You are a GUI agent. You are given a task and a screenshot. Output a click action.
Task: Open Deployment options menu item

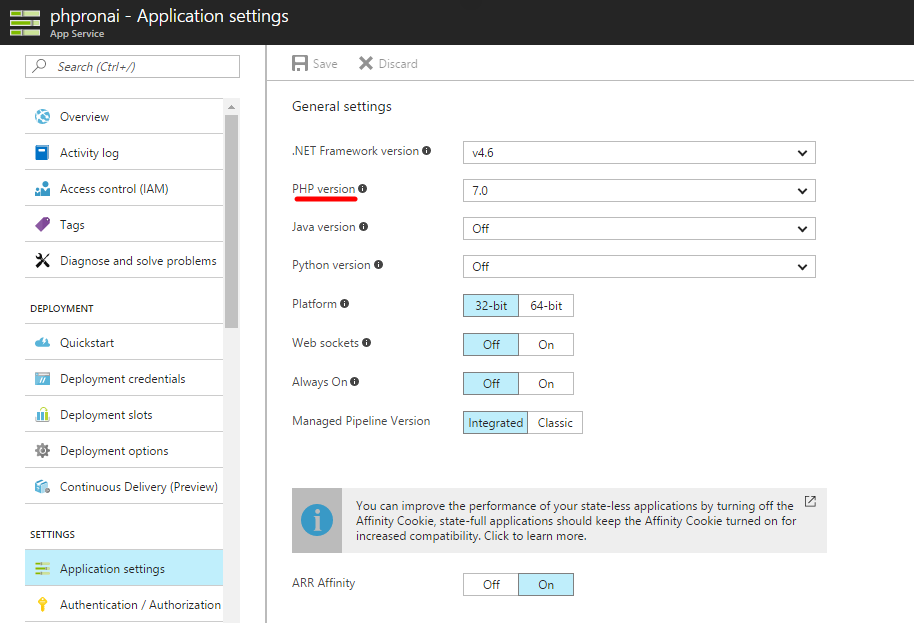(124, 450)
